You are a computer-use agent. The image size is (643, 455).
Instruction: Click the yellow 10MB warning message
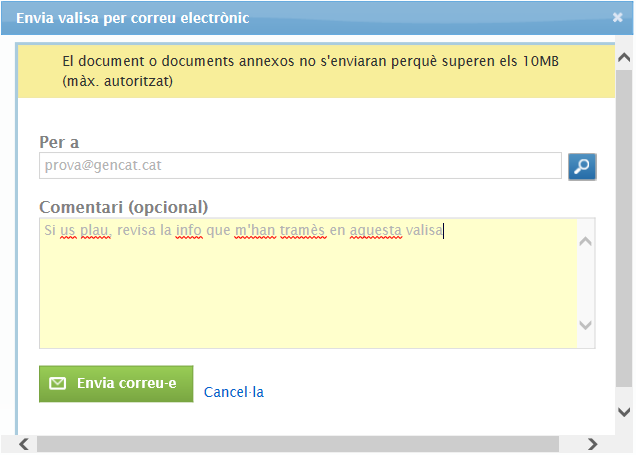point(310,71)
